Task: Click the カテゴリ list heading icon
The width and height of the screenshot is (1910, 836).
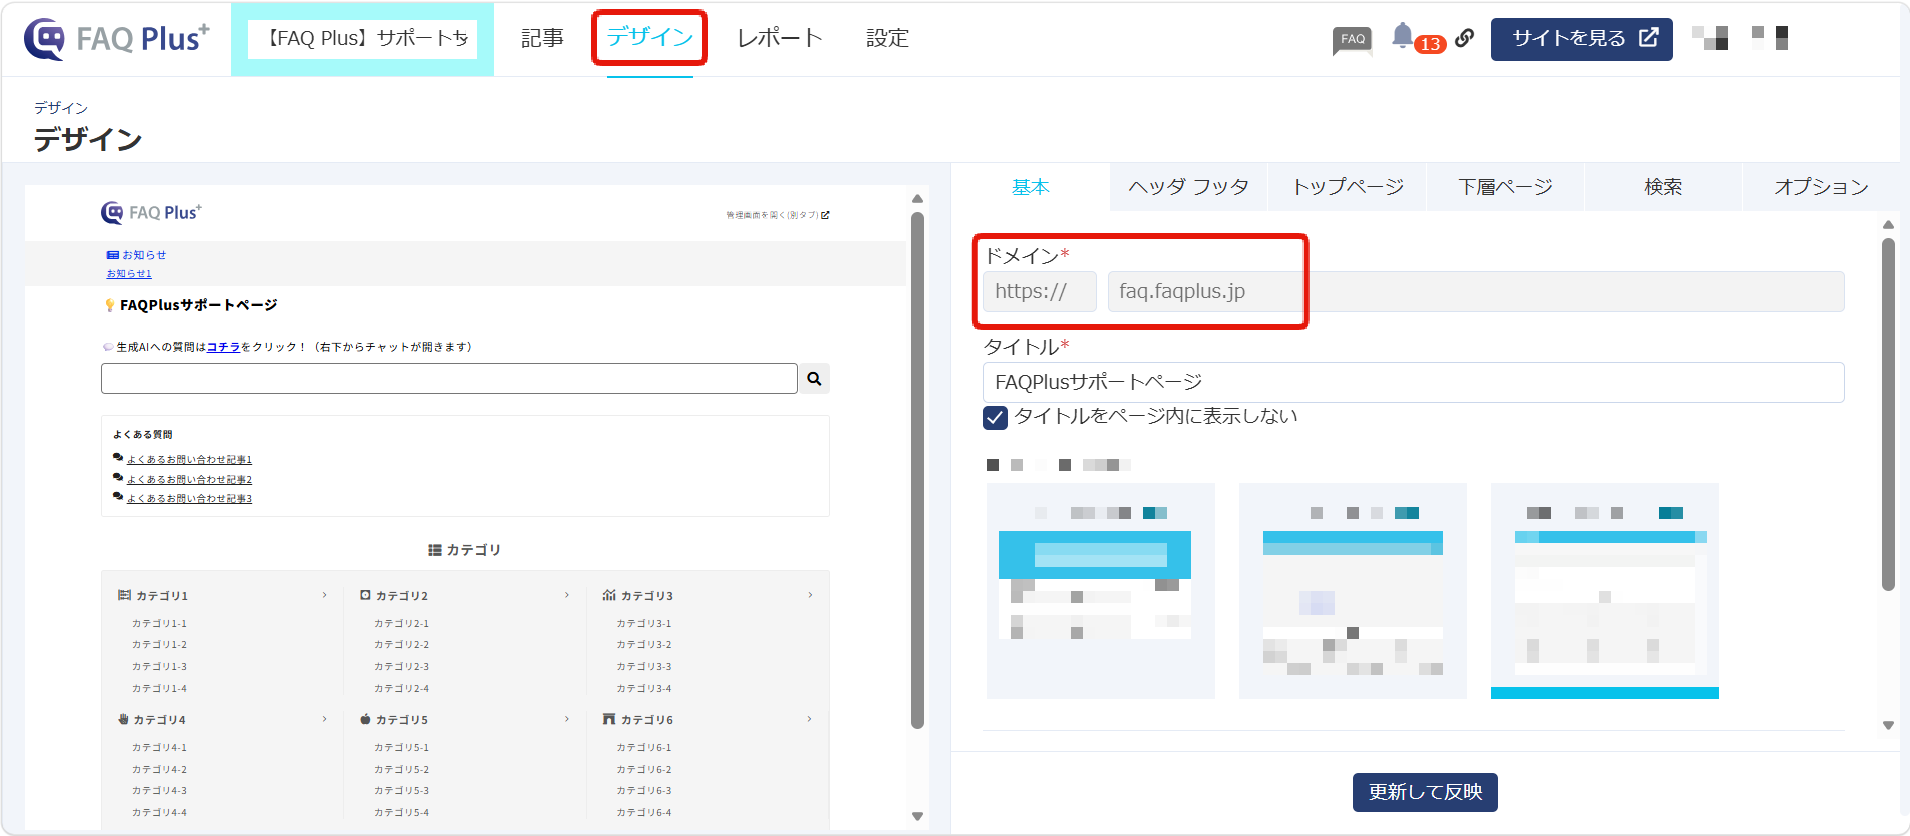Action: (435, 550)
